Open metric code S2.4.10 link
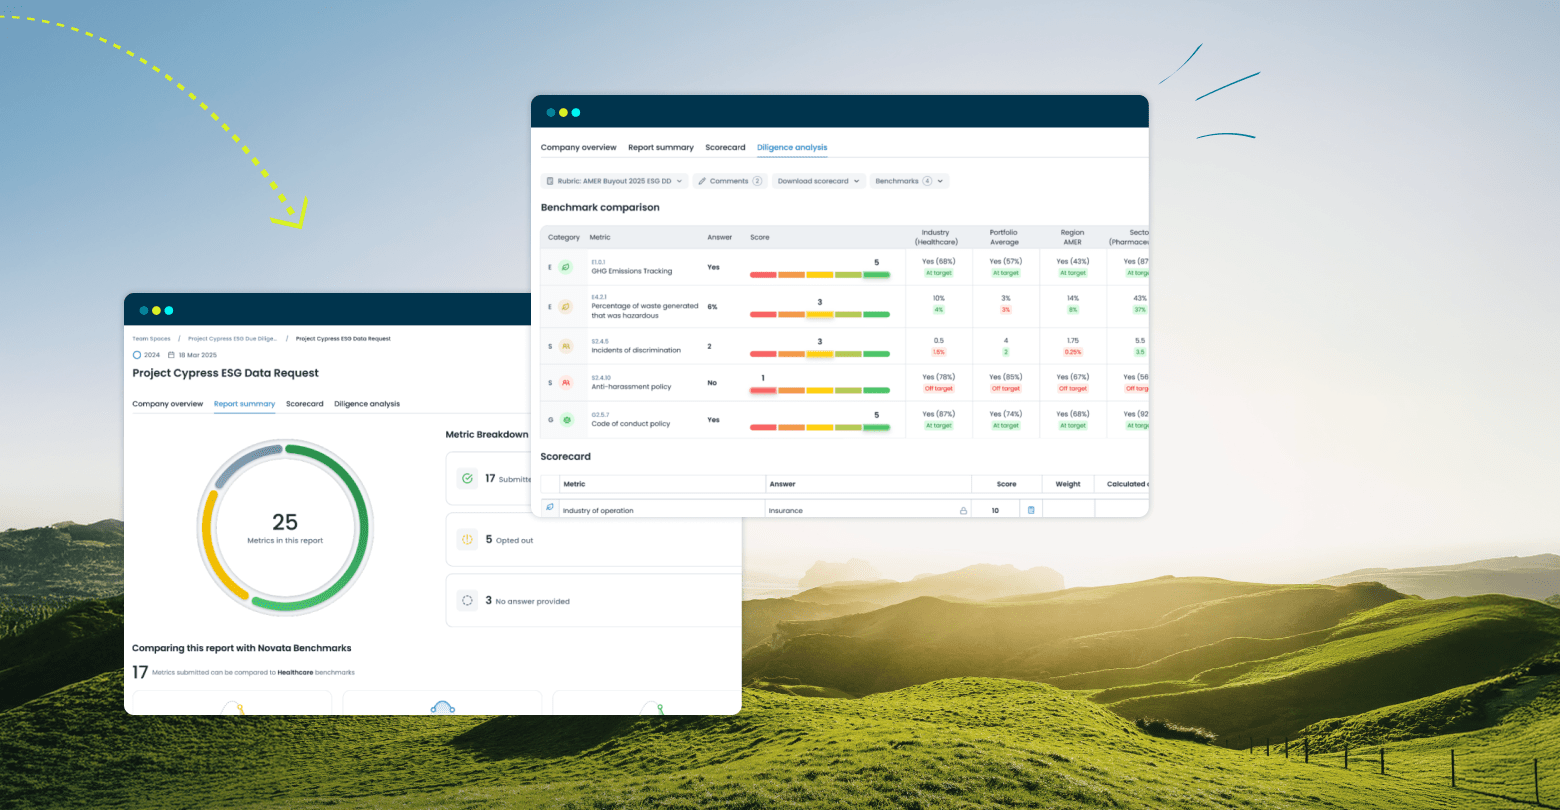Screen dimensions: 1560x810 [x=600, y=378]
